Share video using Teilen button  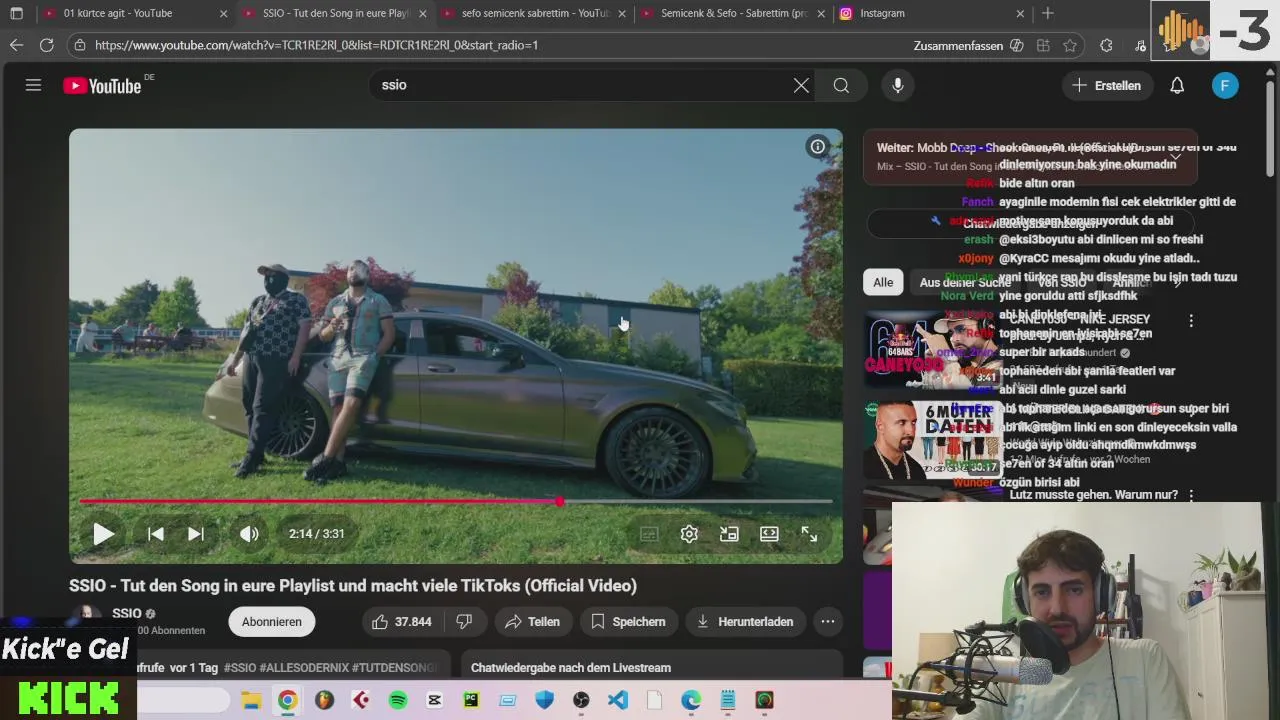click(532, 621)
